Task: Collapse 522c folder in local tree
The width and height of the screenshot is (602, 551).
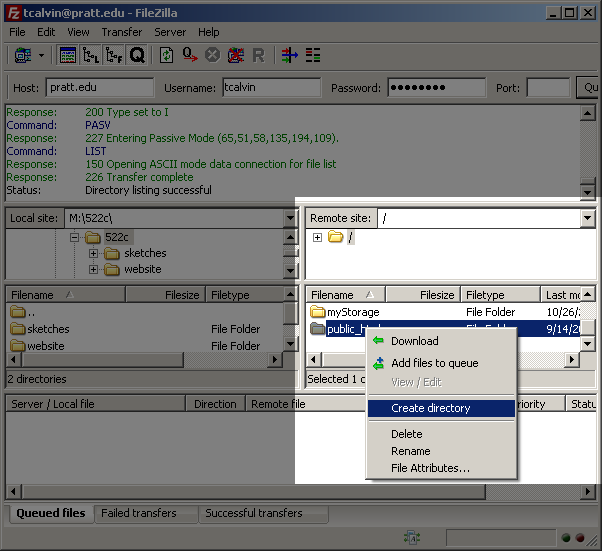Action: pyautogui.click(x=74, y=237)
